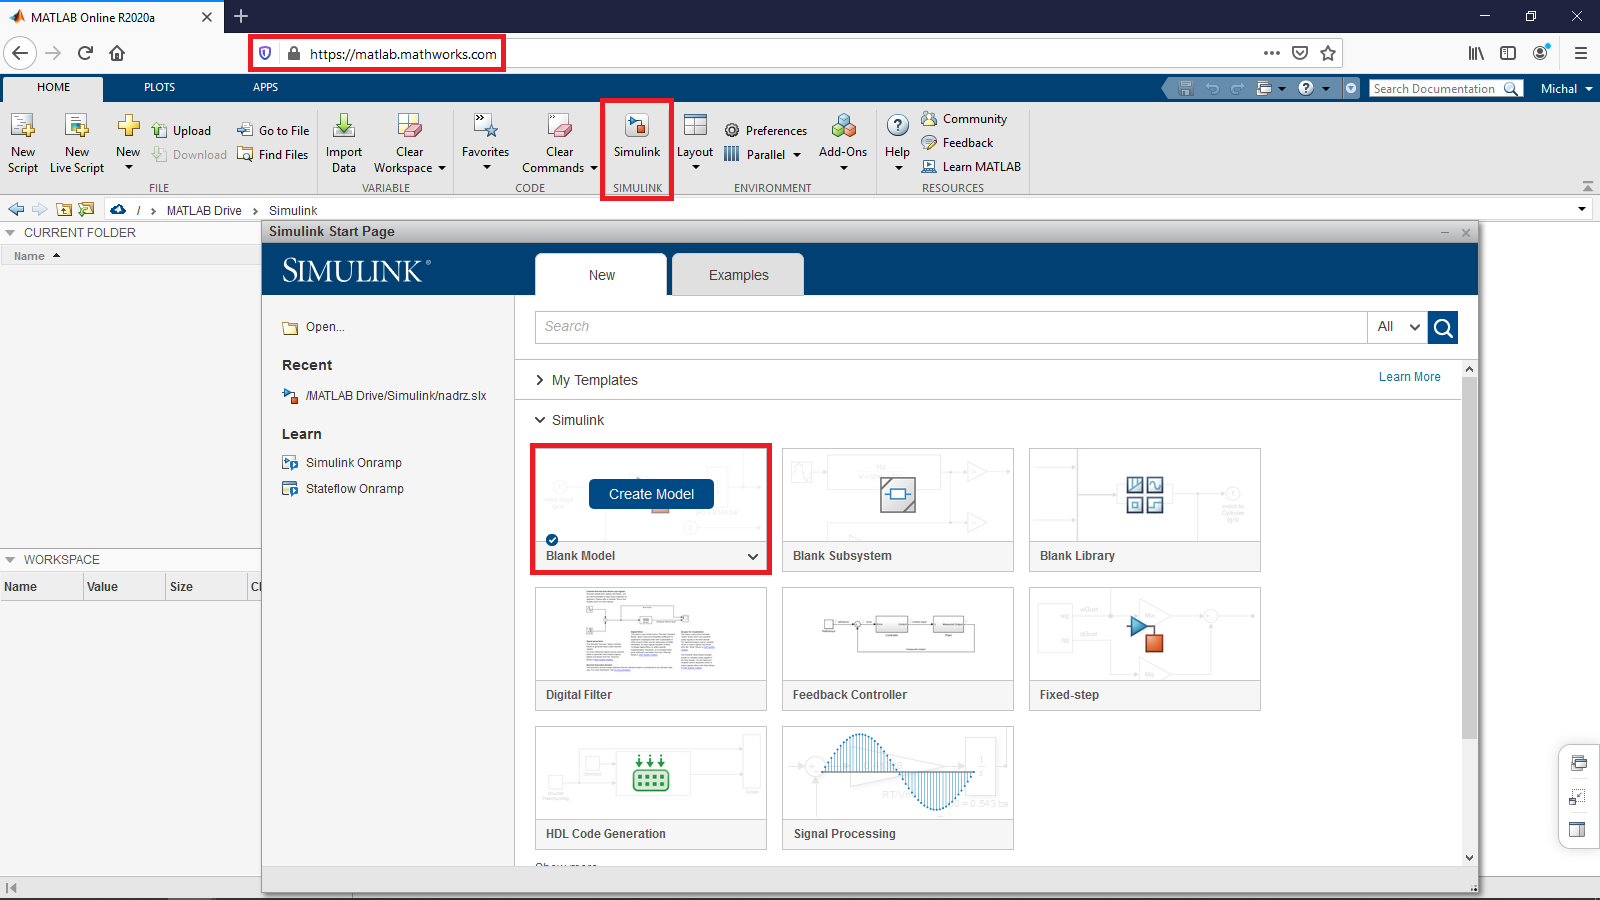Go to browser home page
Viewport: 1600px width, 900px height.
(x=117, y=53)
